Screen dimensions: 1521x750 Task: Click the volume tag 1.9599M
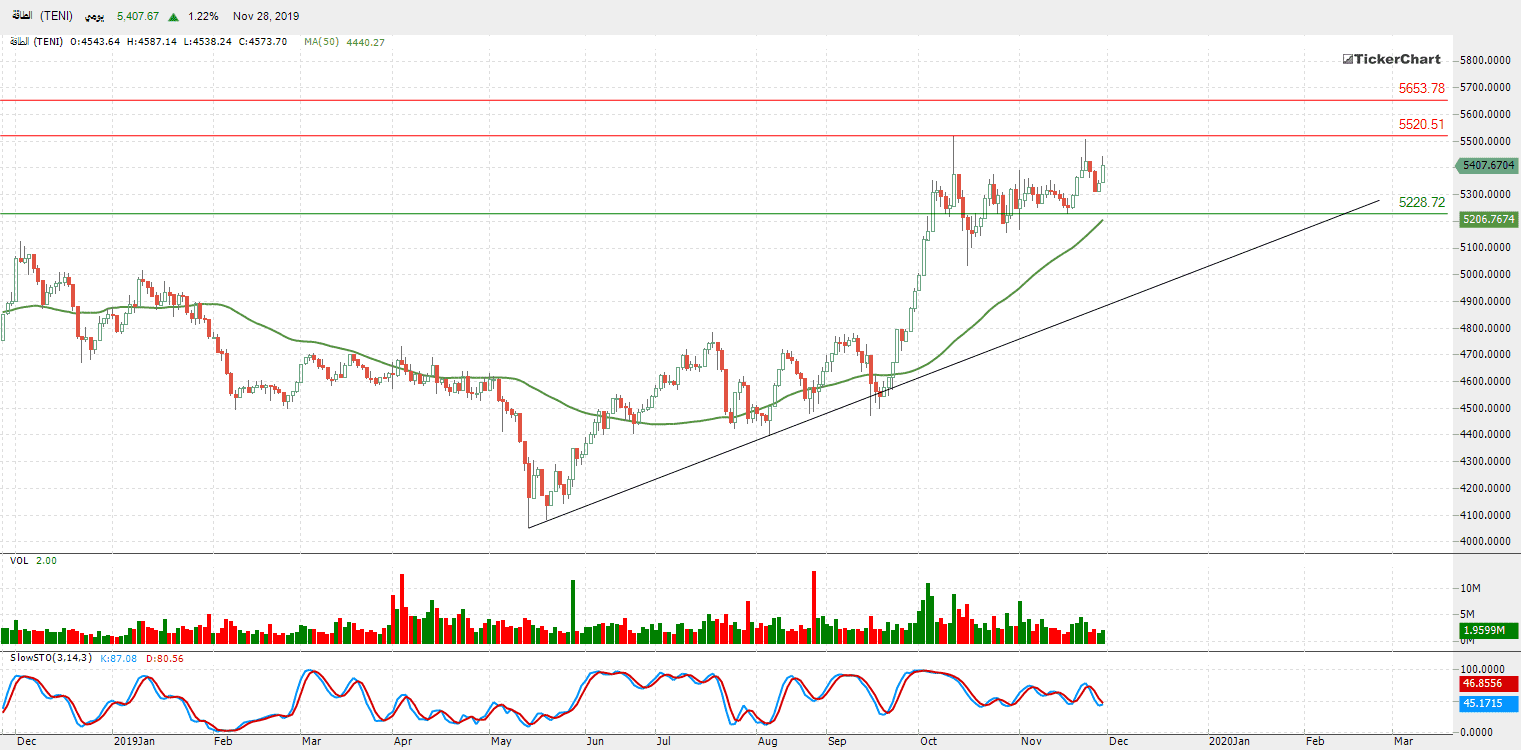1487,630
